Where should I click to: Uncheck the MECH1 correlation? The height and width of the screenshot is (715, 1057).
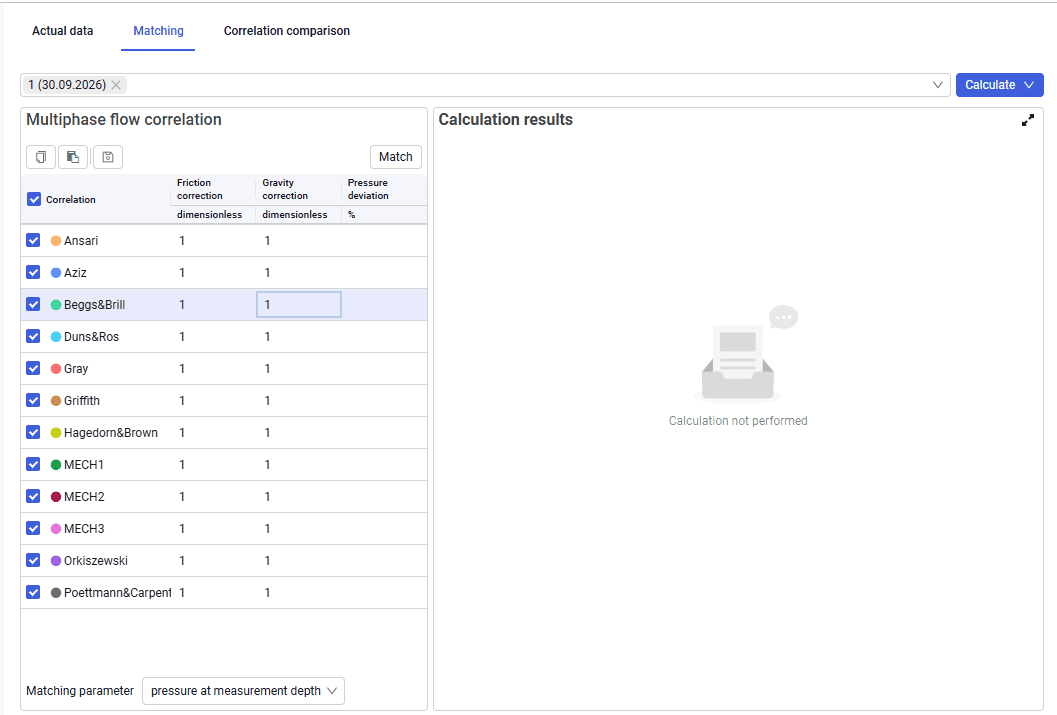(33, 464)
